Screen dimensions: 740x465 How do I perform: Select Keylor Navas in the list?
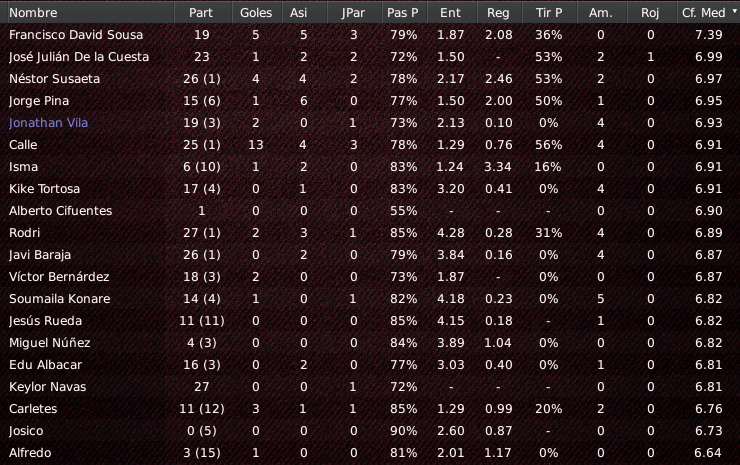370,387
